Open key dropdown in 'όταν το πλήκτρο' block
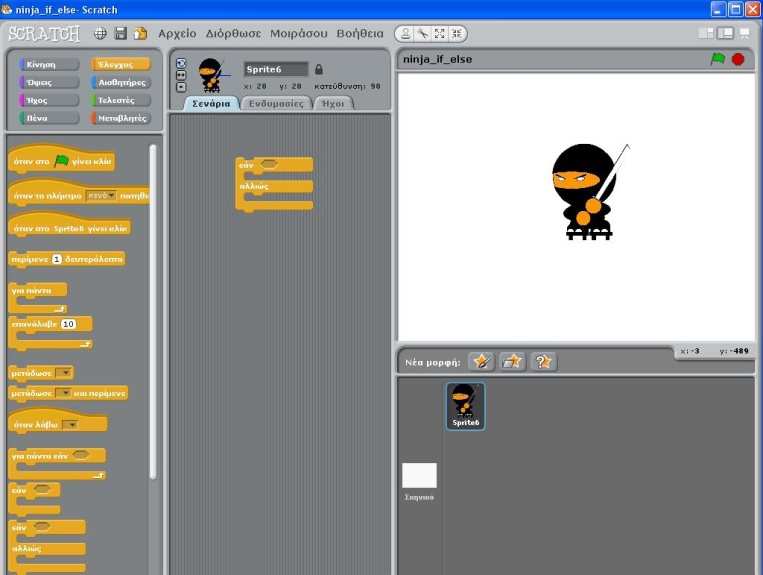 click(x=101, y=196)
